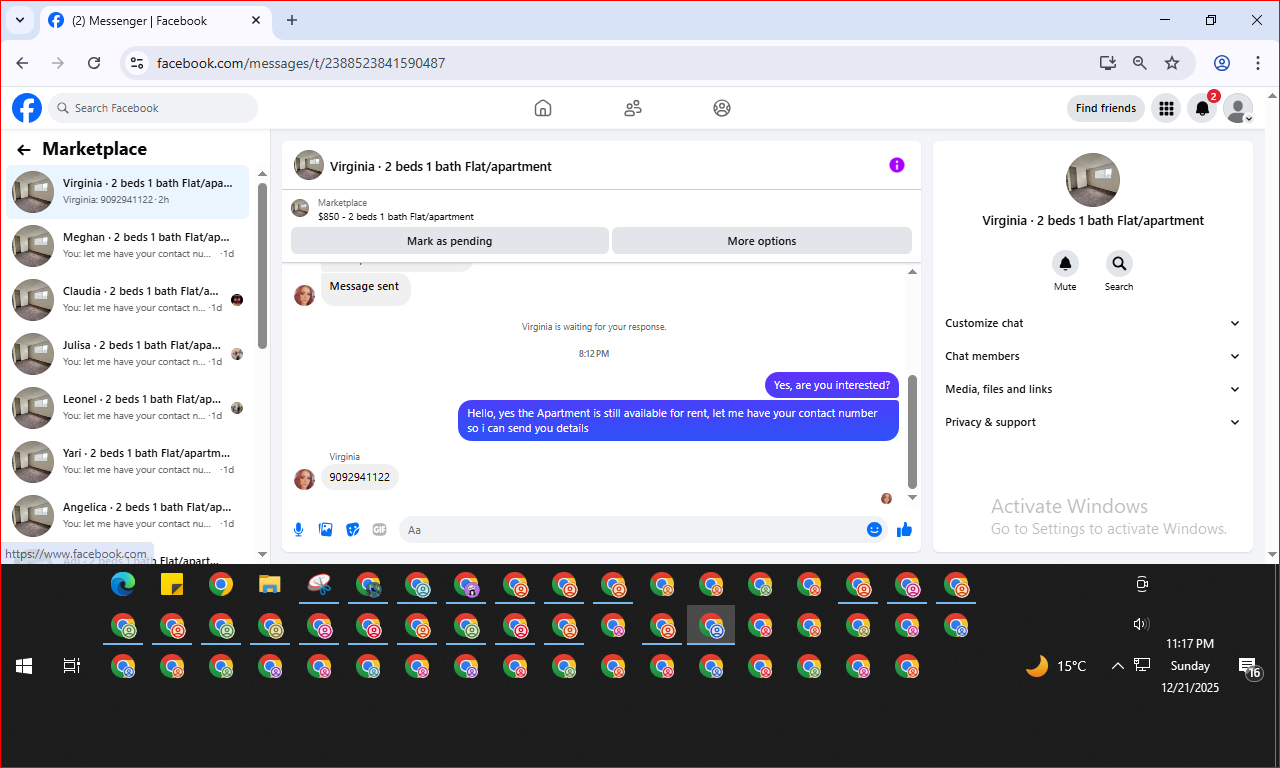
Task: Open the tab search dropdown arrow
Action: click(x=20, y=20)
